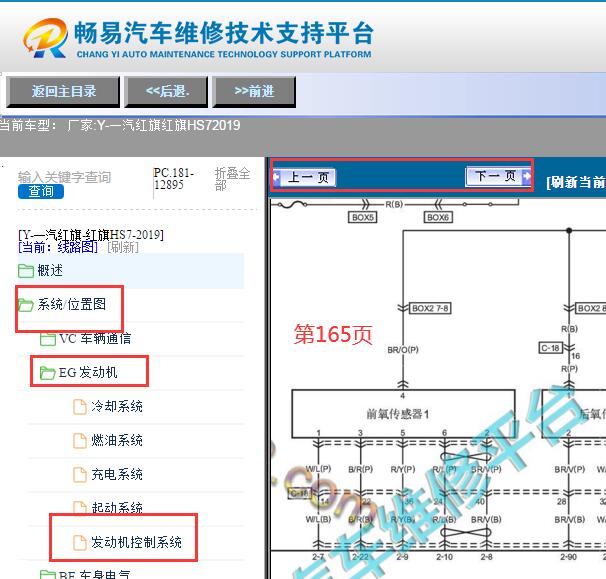Go to previous page with 上一页
The height and width of the screenshot is (579, 606).
click(x=304, y=177)
